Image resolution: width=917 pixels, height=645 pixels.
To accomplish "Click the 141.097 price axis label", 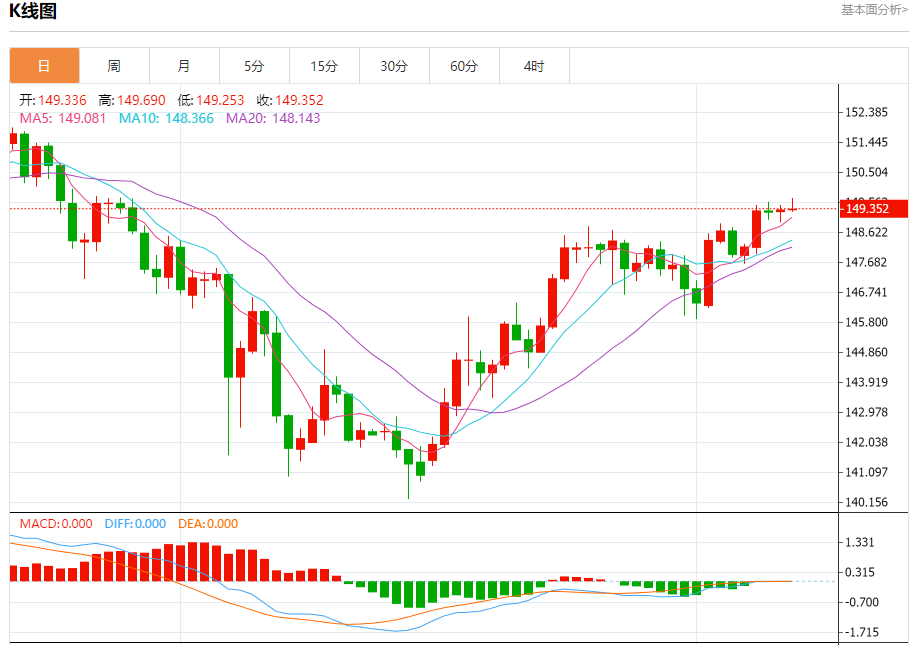I will pos(867,472).
